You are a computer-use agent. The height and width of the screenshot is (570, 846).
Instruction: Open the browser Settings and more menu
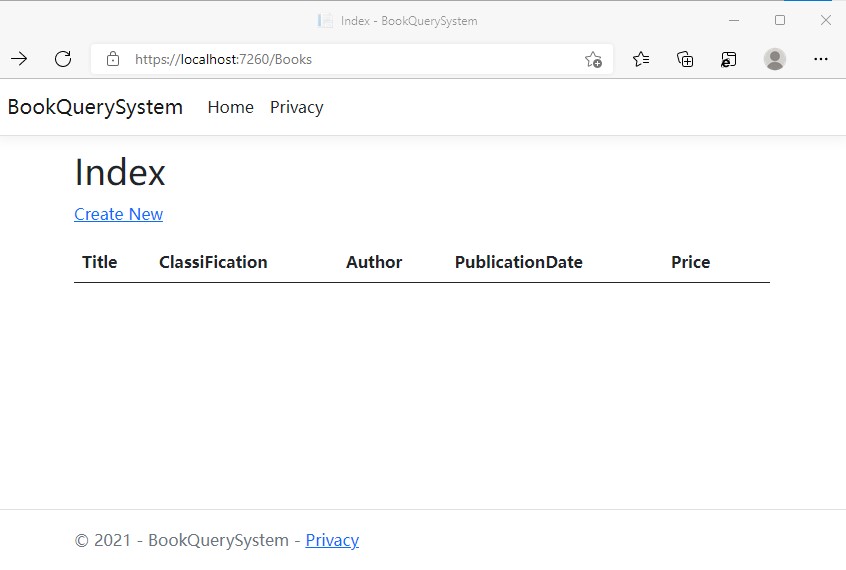coord(821,59)
